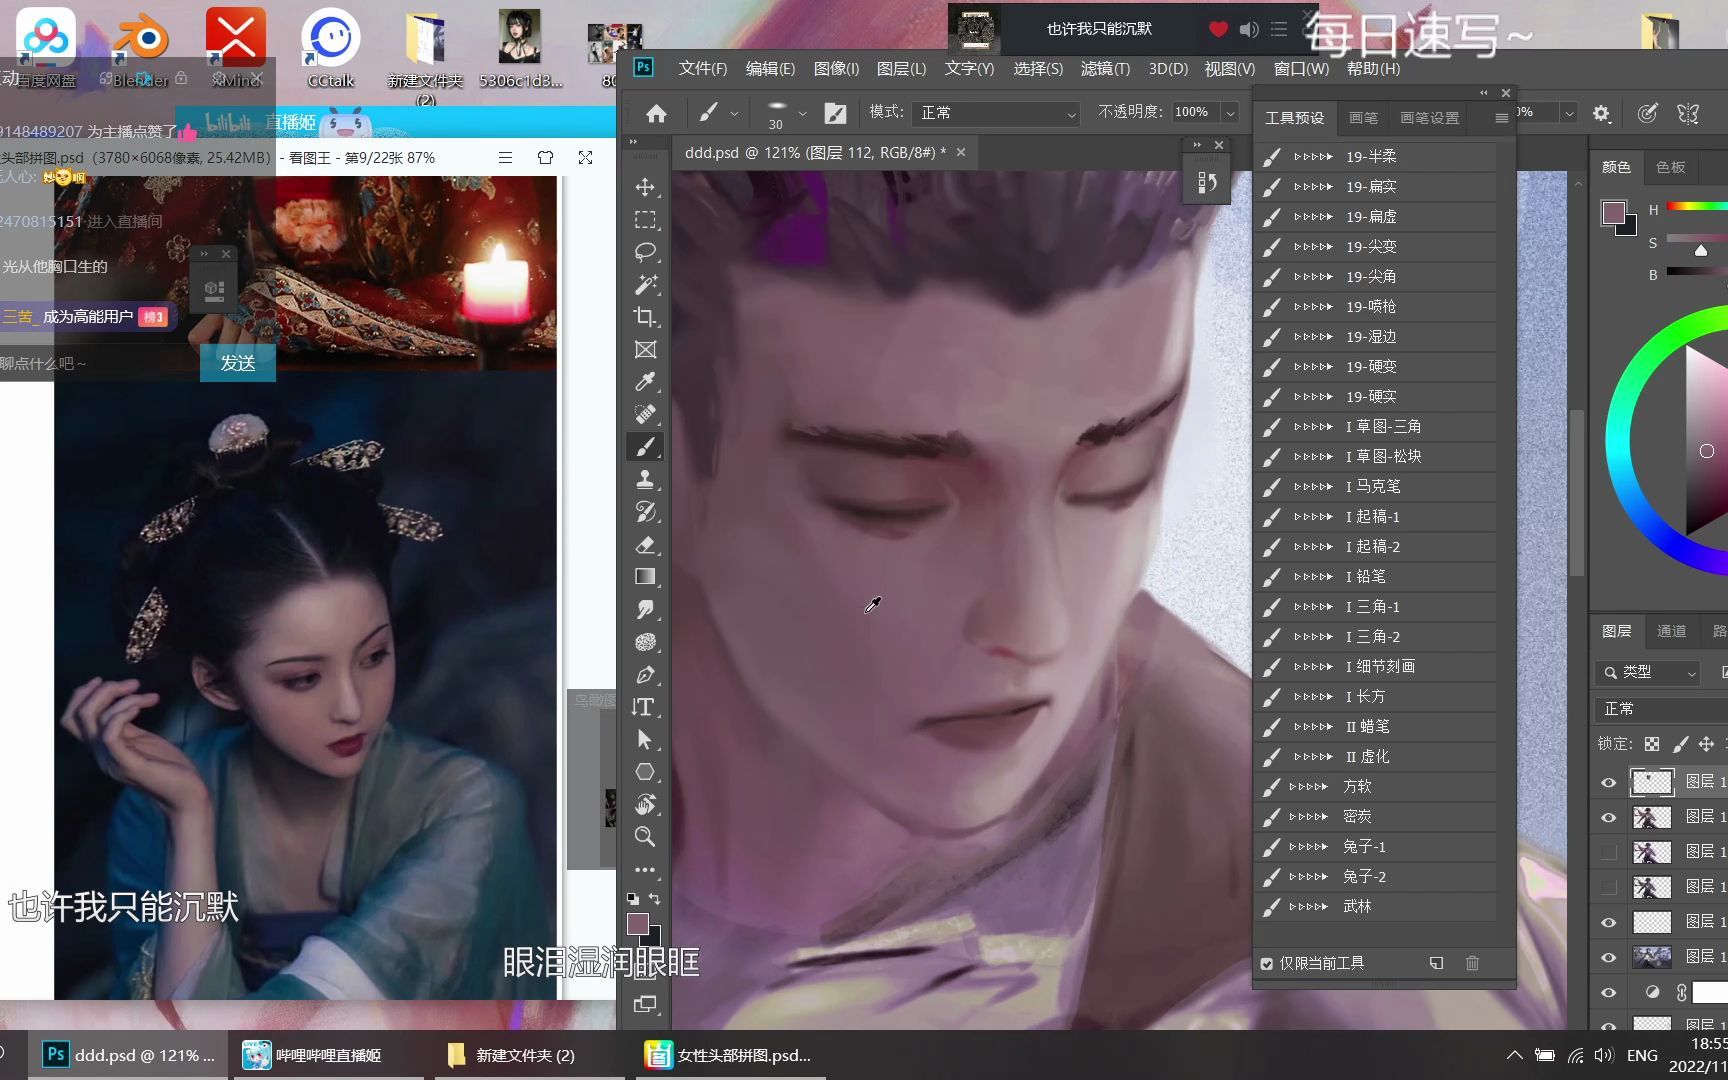Viewport: 1728px width, 1080px height.
Task: Select the Smudge tool
Action: pyautogui.click(x=645, y=609)
